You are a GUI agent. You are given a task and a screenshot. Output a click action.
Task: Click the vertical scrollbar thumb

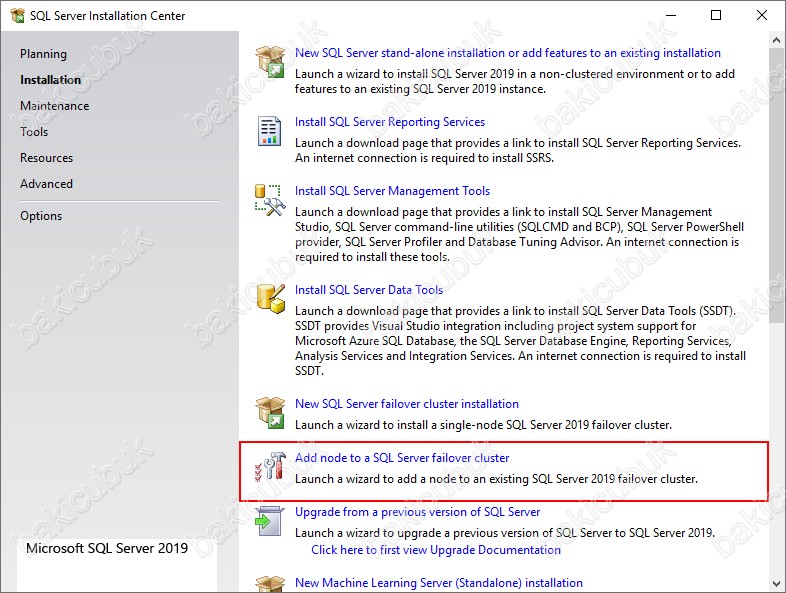[x=777, y=185]
